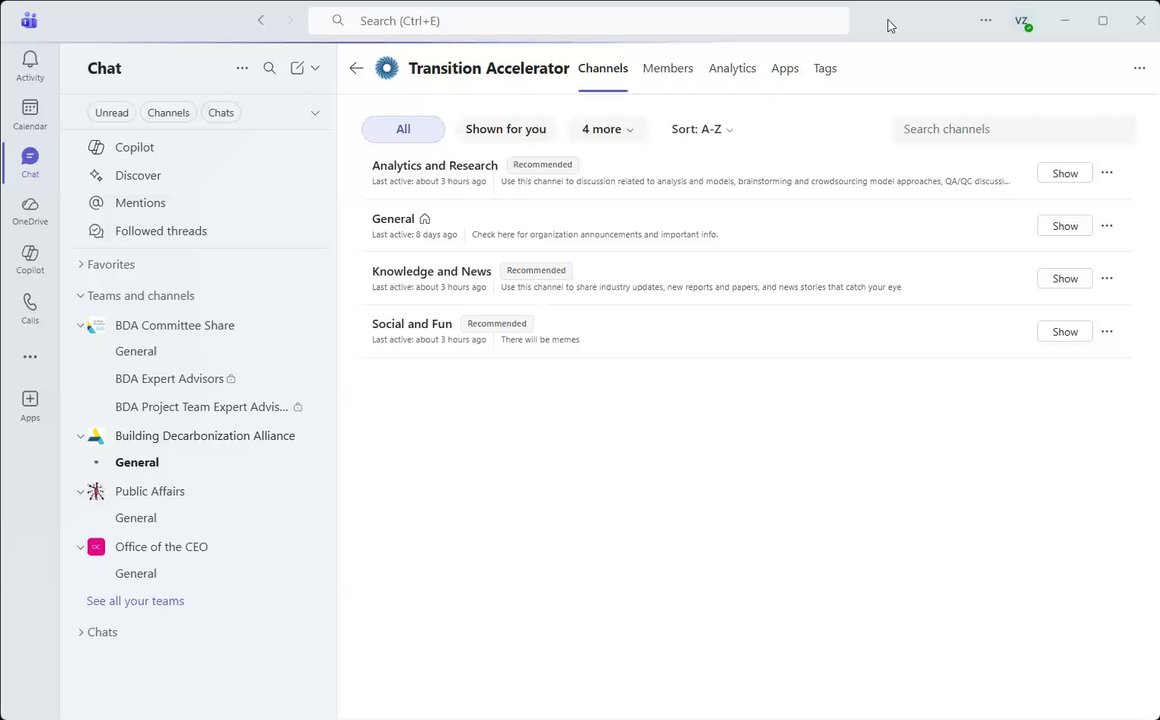
Task: Open the Calls phone icon
Action: (30, 309)
